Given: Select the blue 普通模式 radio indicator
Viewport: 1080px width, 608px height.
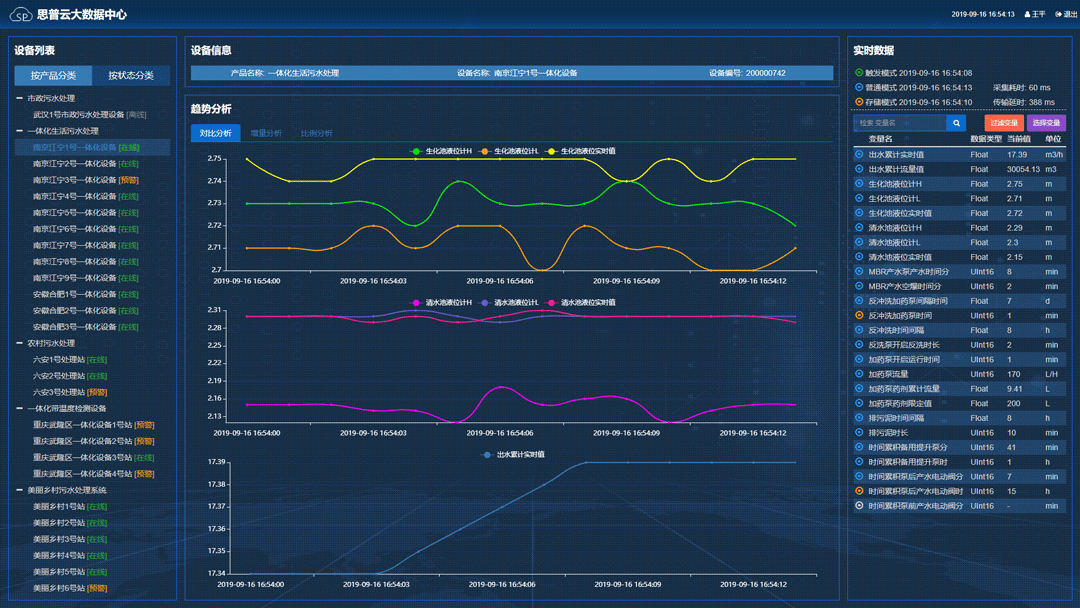Looking at the screenshot, I should tap(859, 87).
